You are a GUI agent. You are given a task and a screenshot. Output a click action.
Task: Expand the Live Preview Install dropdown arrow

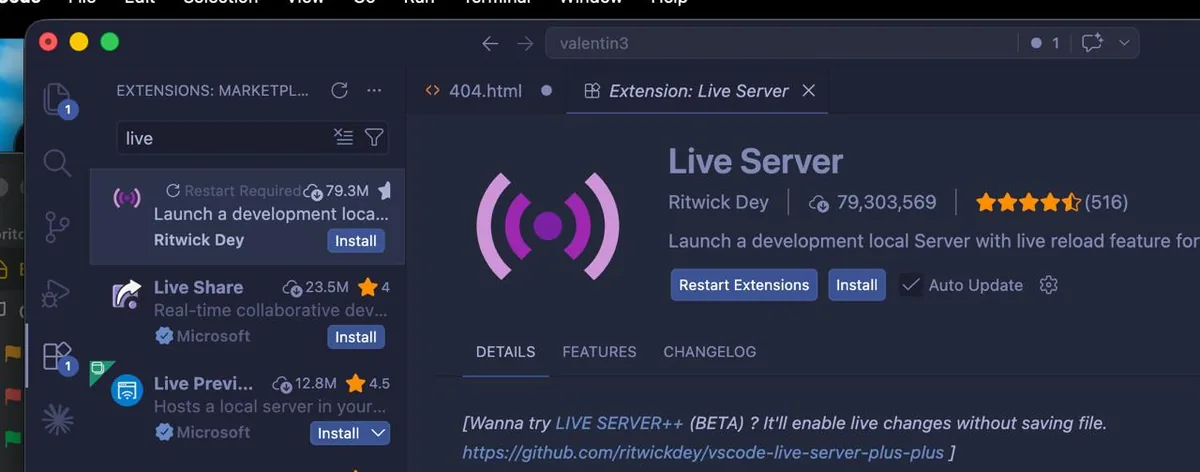pyautogui.click(x=377, y=433)
